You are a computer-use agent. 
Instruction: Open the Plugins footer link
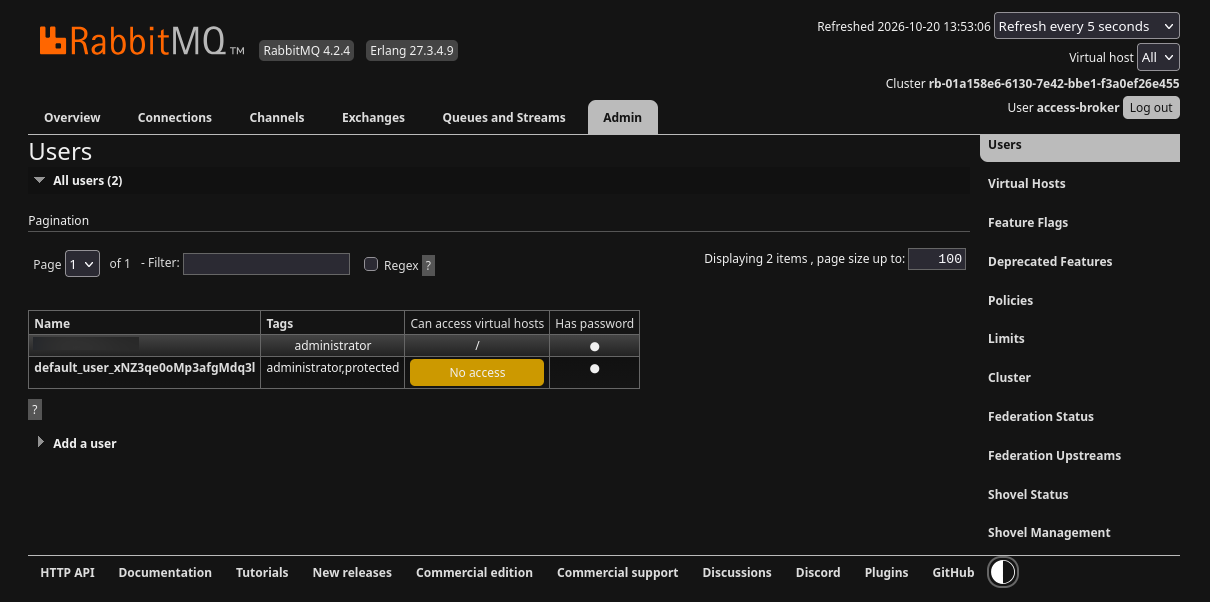click(886, 572)
